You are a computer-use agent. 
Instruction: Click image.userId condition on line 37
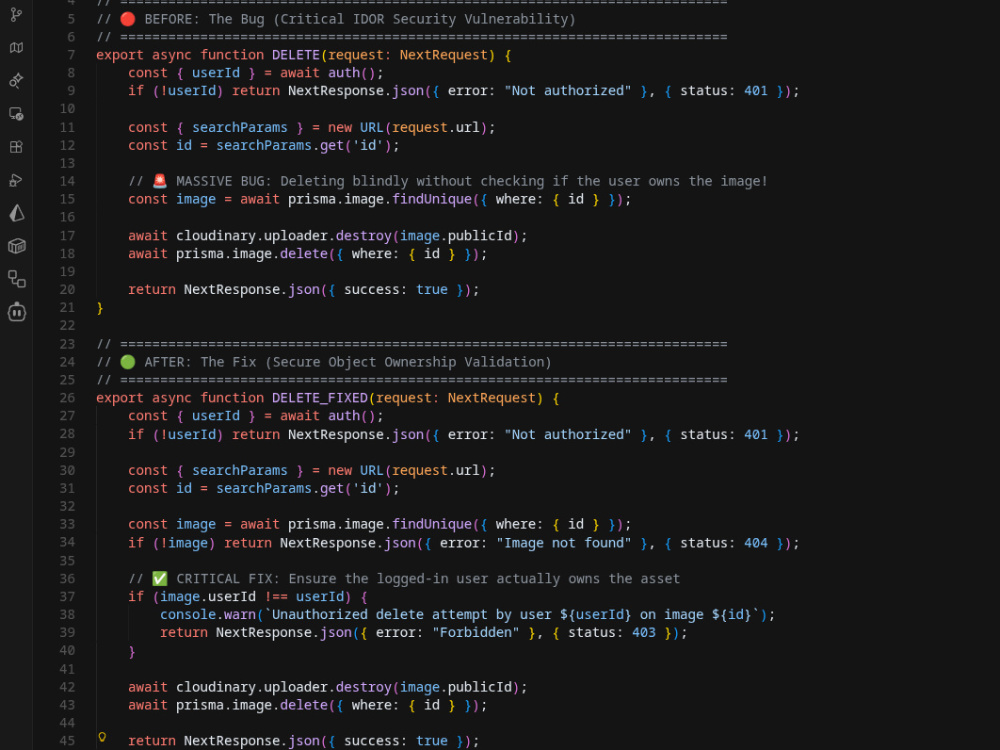pyautogui.click(x=208, y=597)
